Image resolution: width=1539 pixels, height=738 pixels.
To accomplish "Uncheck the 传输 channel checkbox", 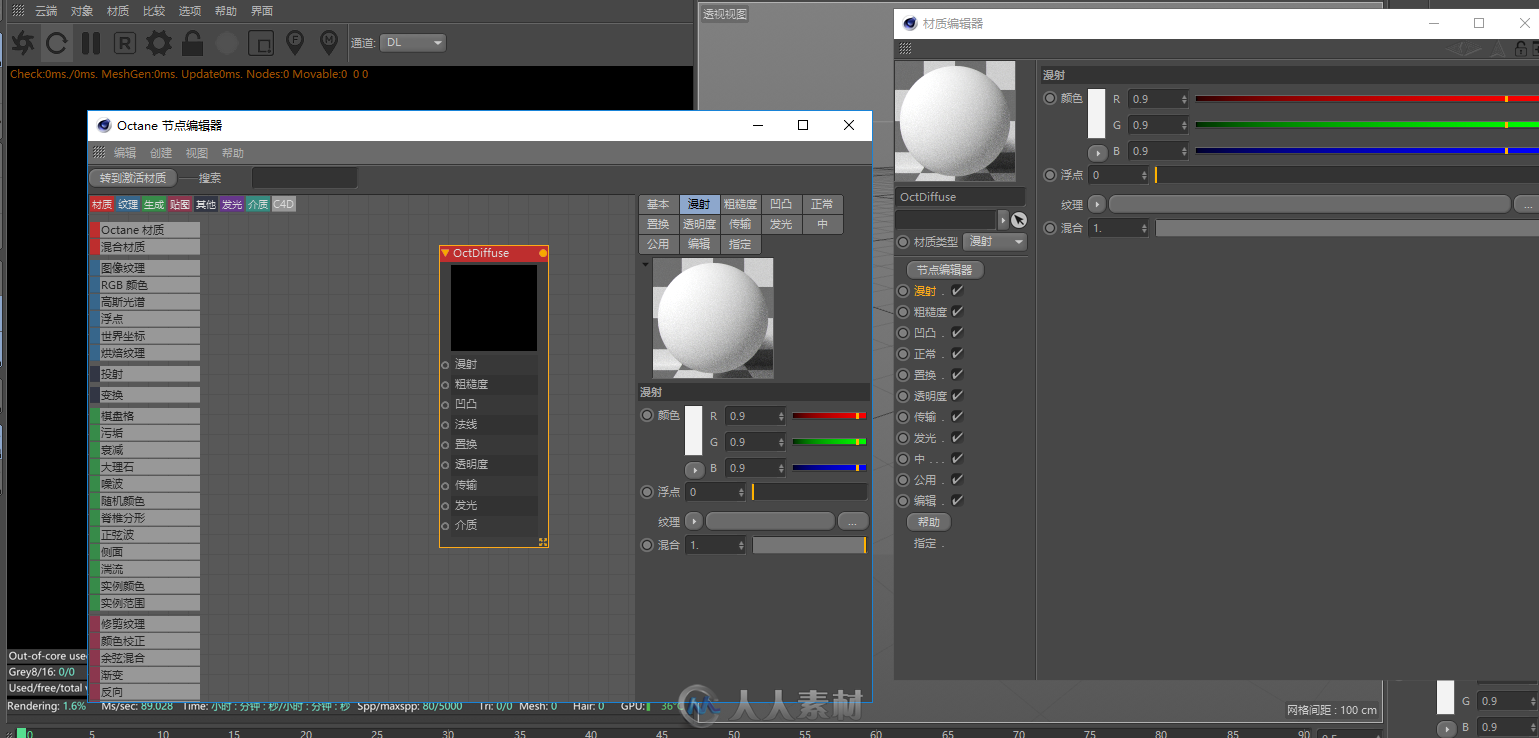I will pos(957,416).
